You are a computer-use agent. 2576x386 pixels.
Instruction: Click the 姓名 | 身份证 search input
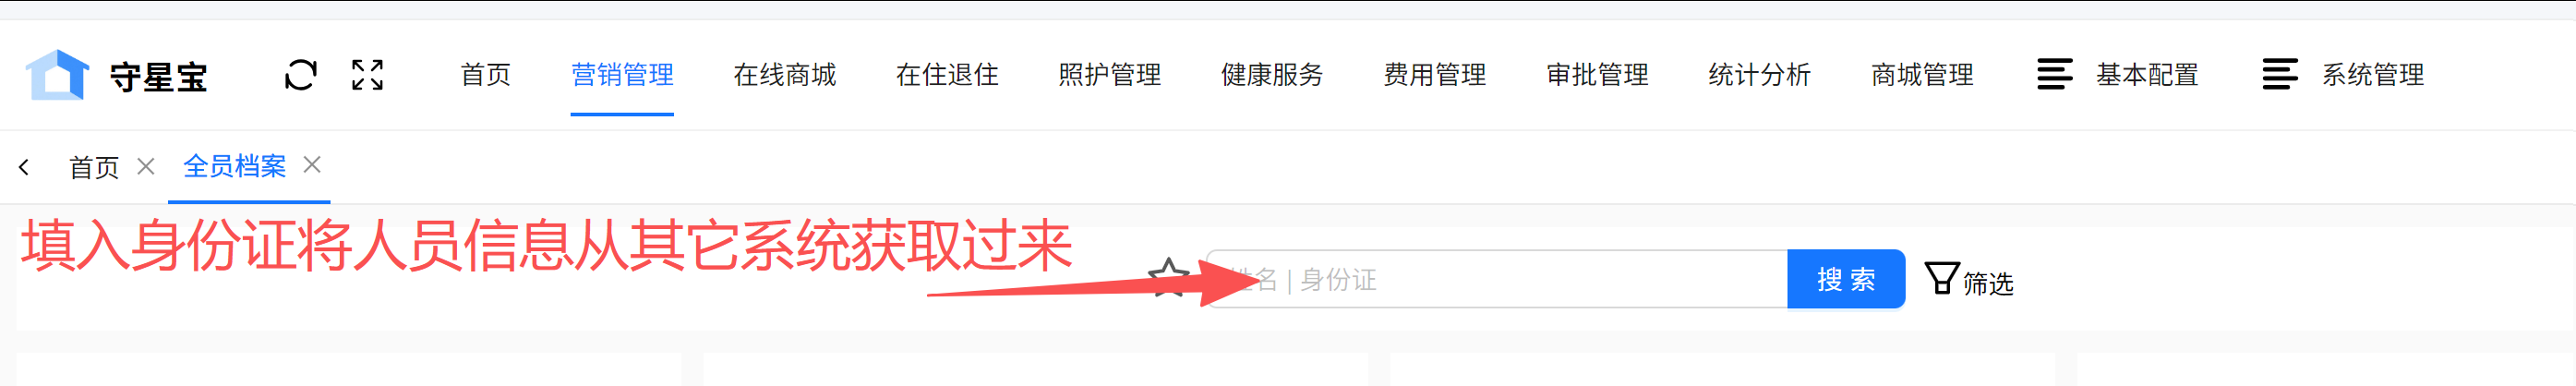[x=1497, y=279]
